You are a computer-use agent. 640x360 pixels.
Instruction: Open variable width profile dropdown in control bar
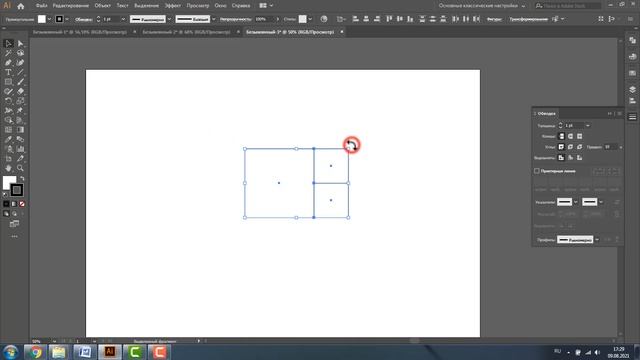(169, 19)
